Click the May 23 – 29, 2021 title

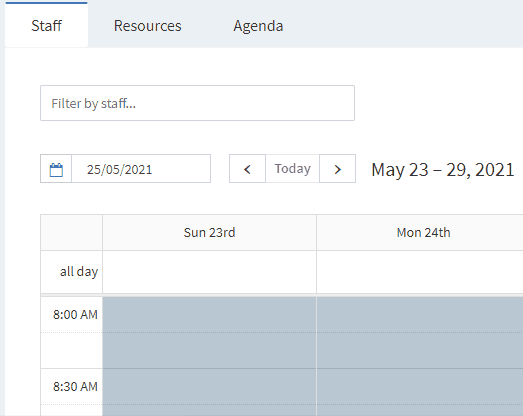coord(443,169)
